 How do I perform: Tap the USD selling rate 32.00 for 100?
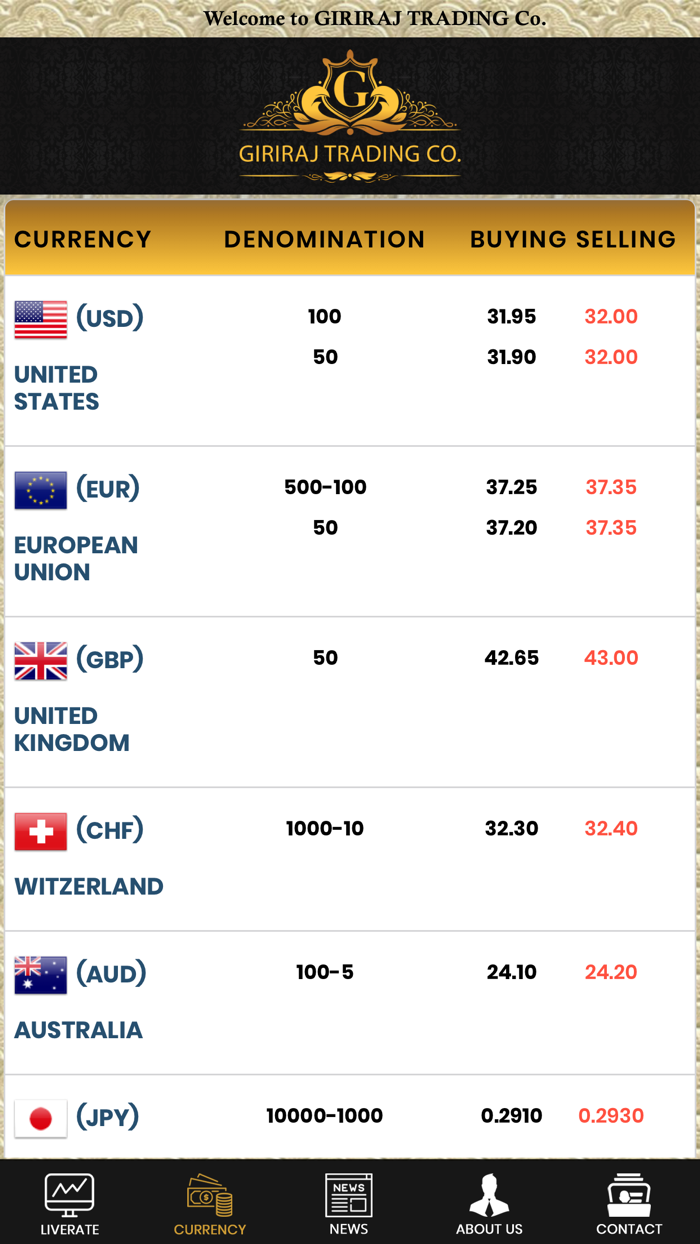(611, 317)
